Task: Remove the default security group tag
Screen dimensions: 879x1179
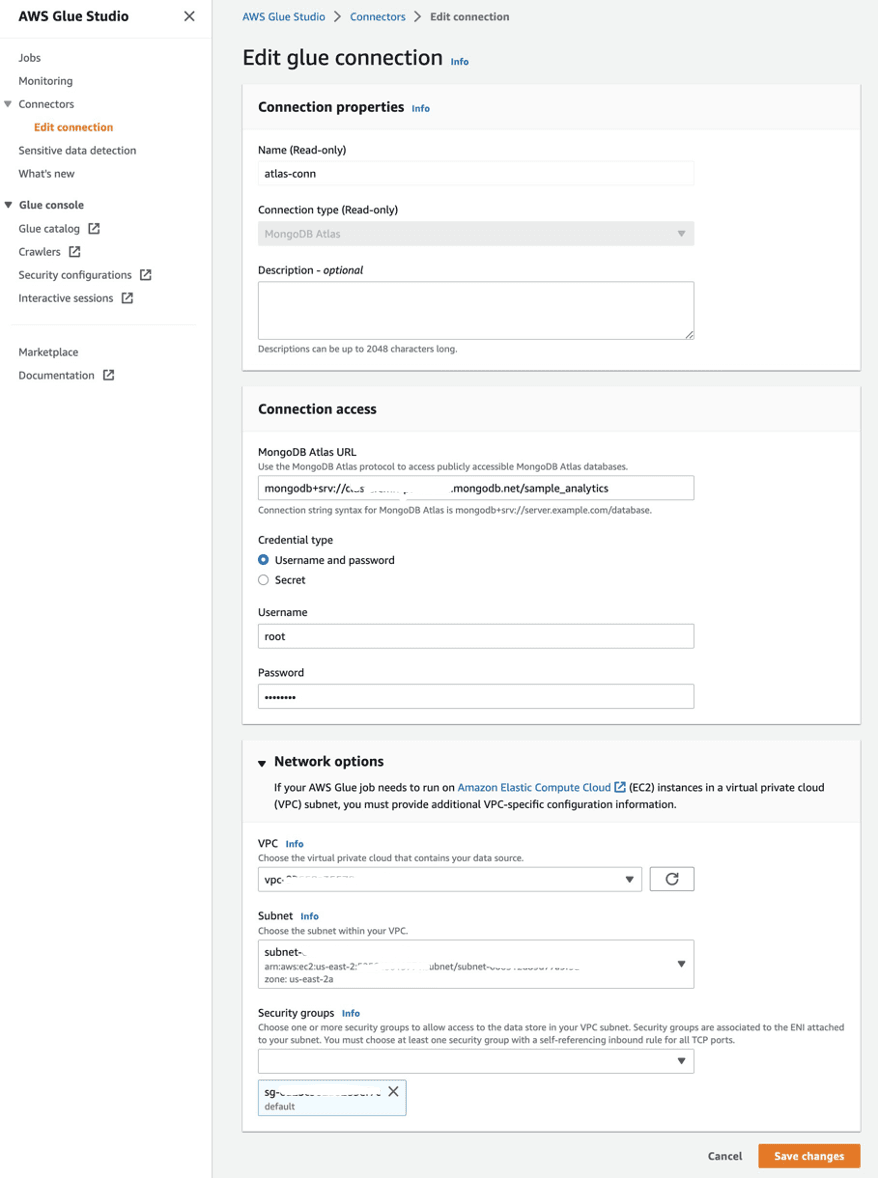Action: point(393,1092)
